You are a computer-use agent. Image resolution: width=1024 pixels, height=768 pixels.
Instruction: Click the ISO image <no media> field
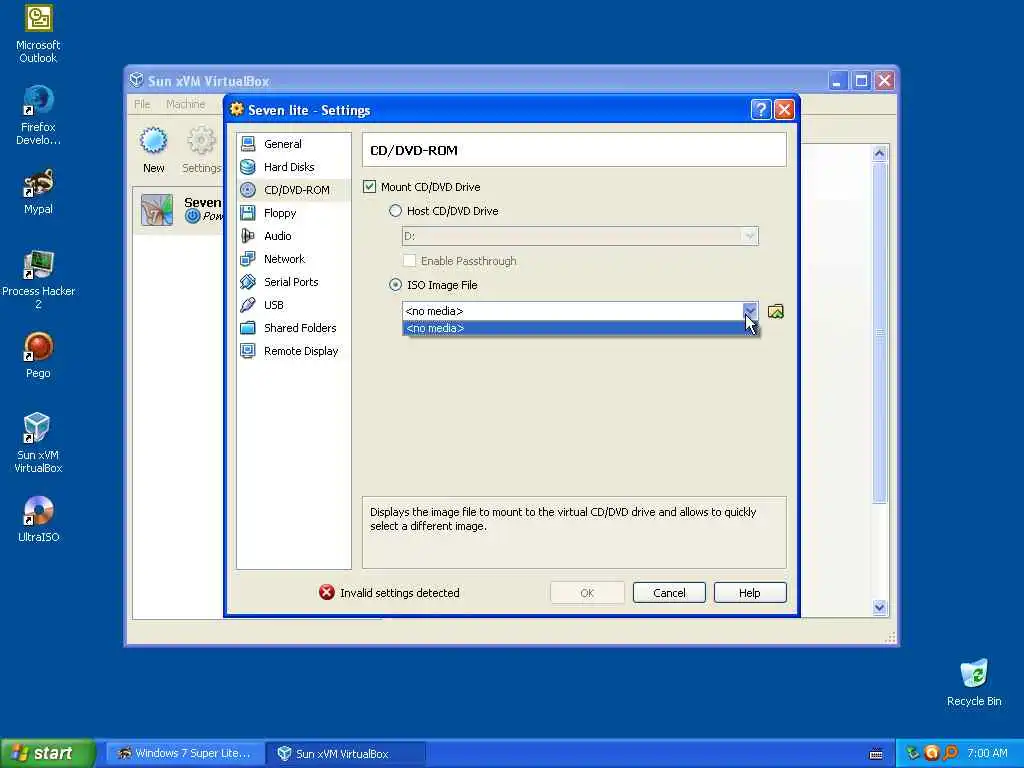573,311
